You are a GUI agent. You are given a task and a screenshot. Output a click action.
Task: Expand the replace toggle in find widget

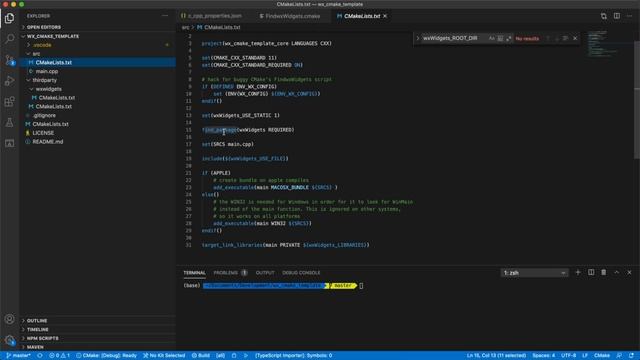click(x=418, y=38)
